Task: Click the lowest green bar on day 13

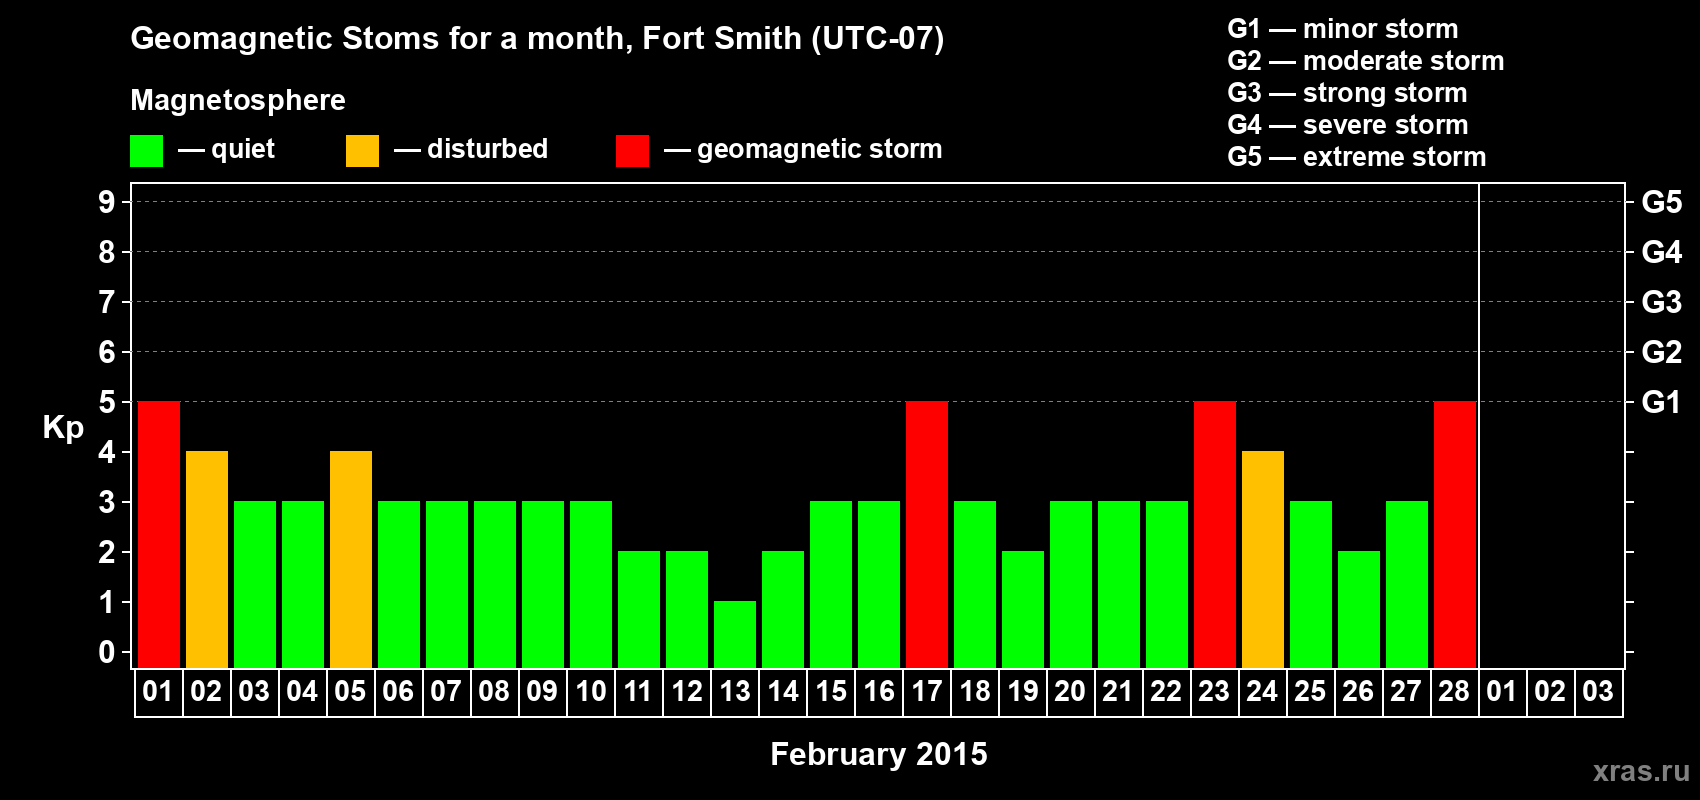Action: point(735,635)
